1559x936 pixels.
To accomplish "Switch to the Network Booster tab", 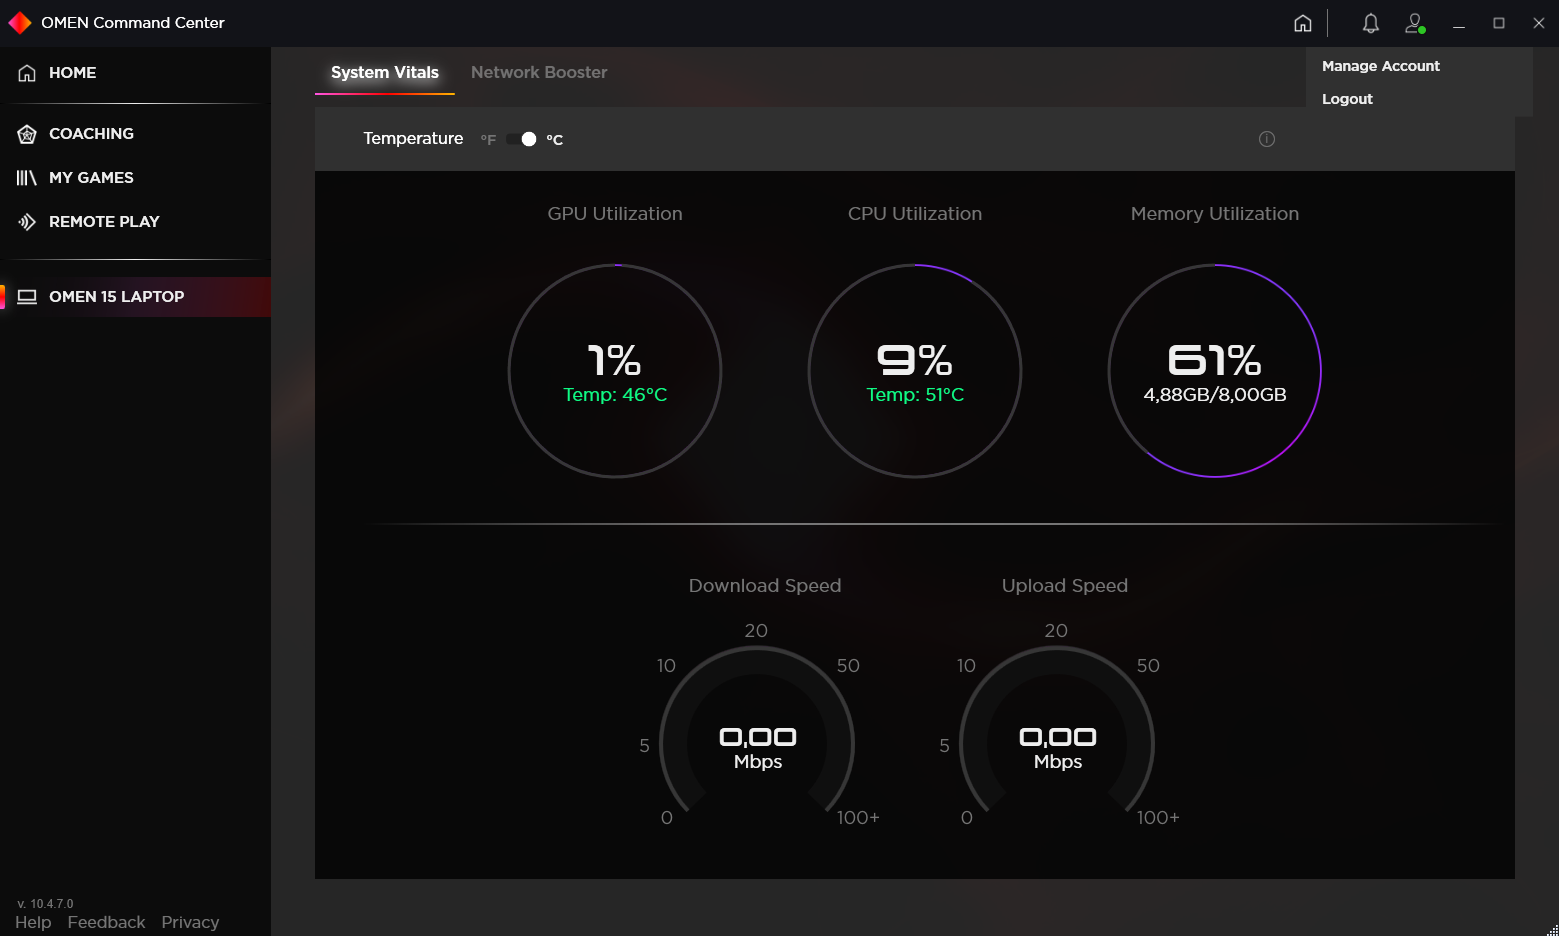I will (539, 72).
